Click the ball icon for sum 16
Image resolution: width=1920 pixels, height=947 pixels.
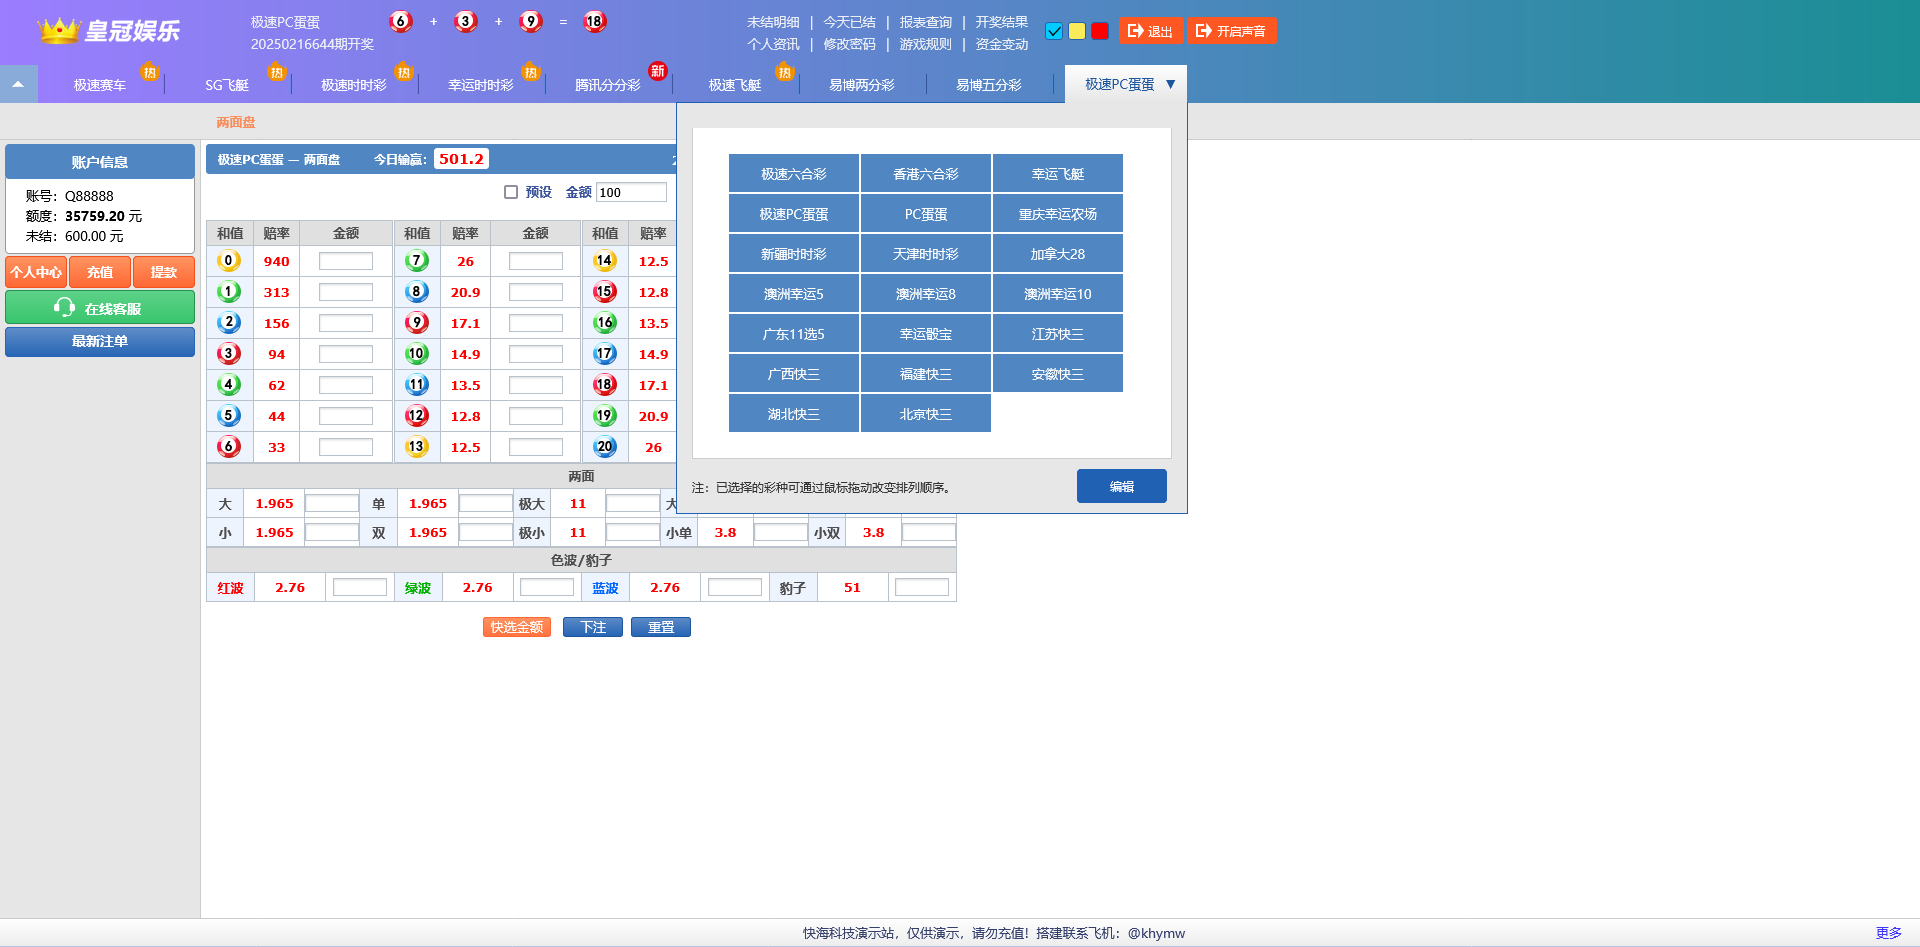click(604, 323)
